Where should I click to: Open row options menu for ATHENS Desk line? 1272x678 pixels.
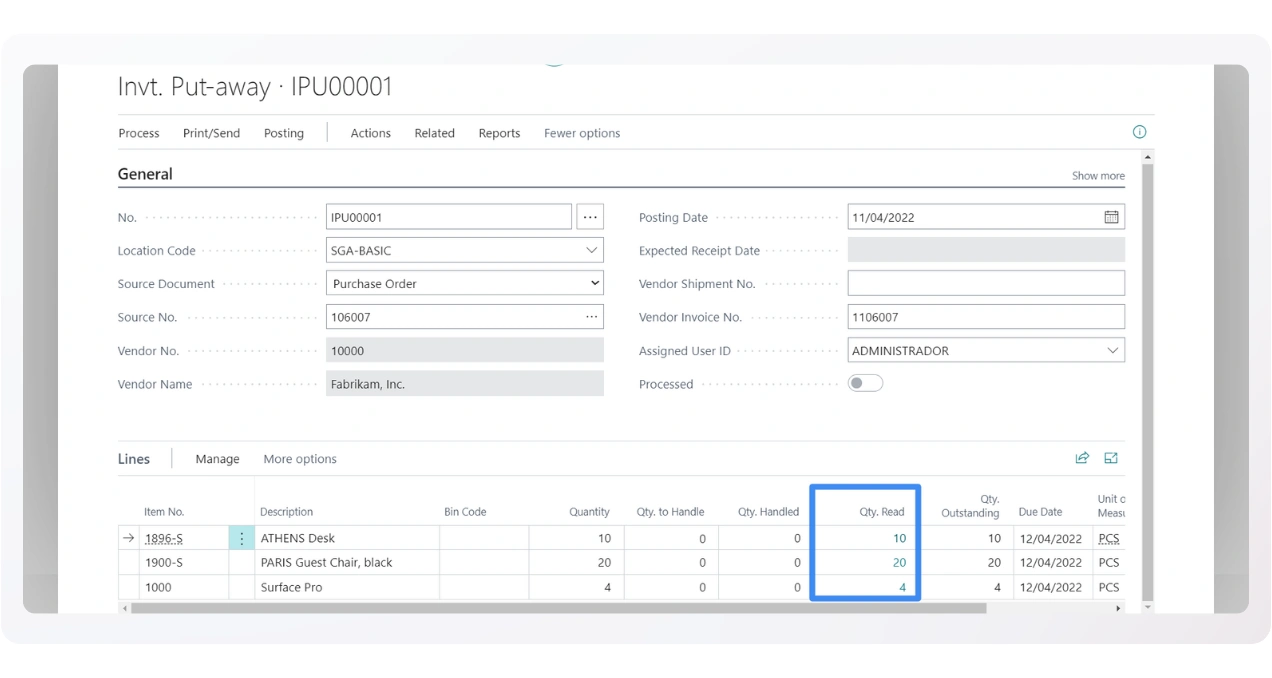tap(241, 538)
